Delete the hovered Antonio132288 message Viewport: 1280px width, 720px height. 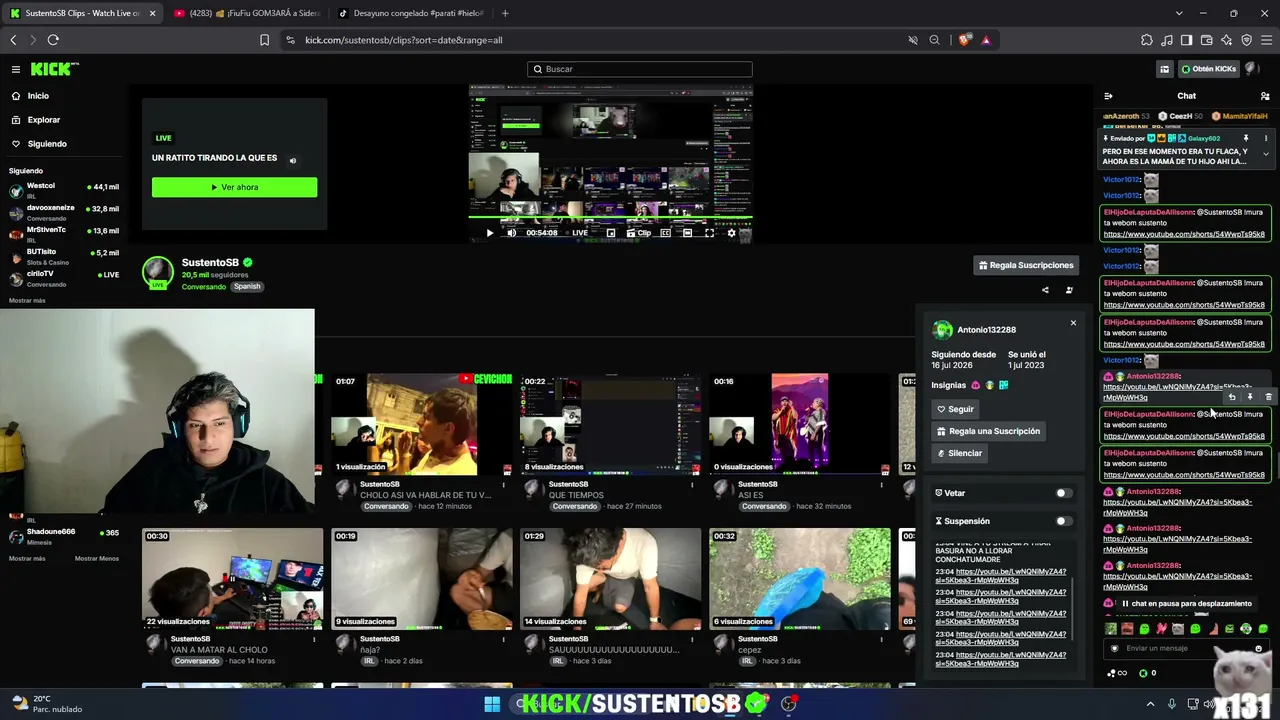click(1268, 397)
